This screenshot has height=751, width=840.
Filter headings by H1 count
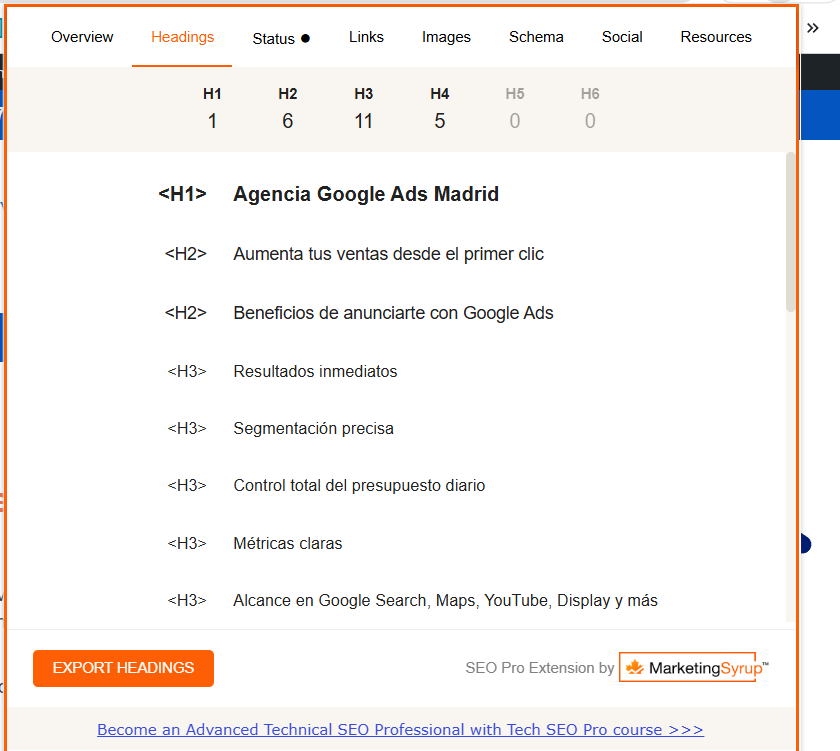212,109
